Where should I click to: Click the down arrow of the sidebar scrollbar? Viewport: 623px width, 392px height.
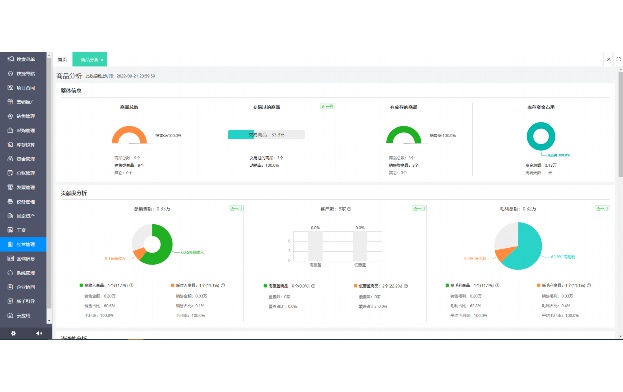(x=49, y=321)
